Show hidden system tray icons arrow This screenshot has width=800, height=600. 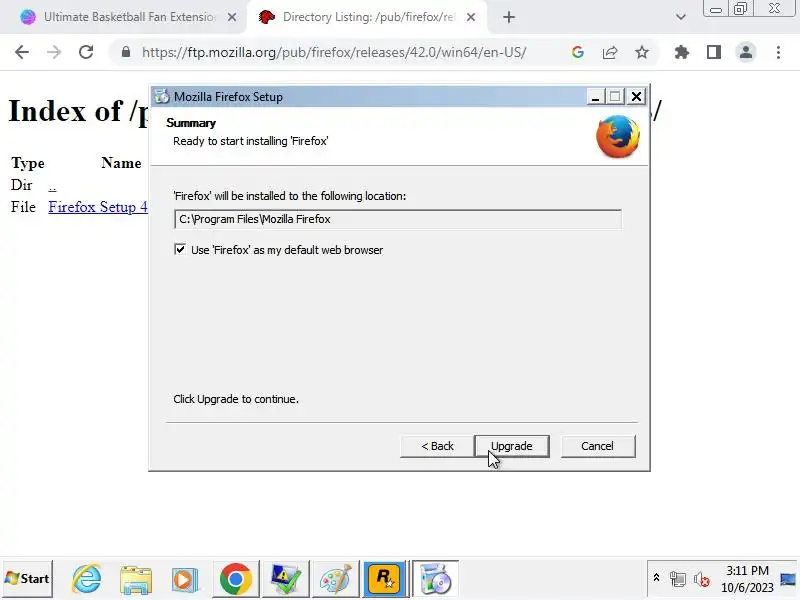[657, 578]
